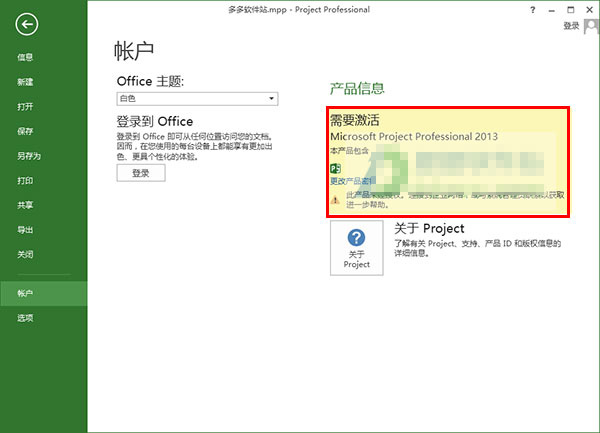The image size is (600, 433).
Task: Select 打印 in the sidebar
Action: [25, 181]
